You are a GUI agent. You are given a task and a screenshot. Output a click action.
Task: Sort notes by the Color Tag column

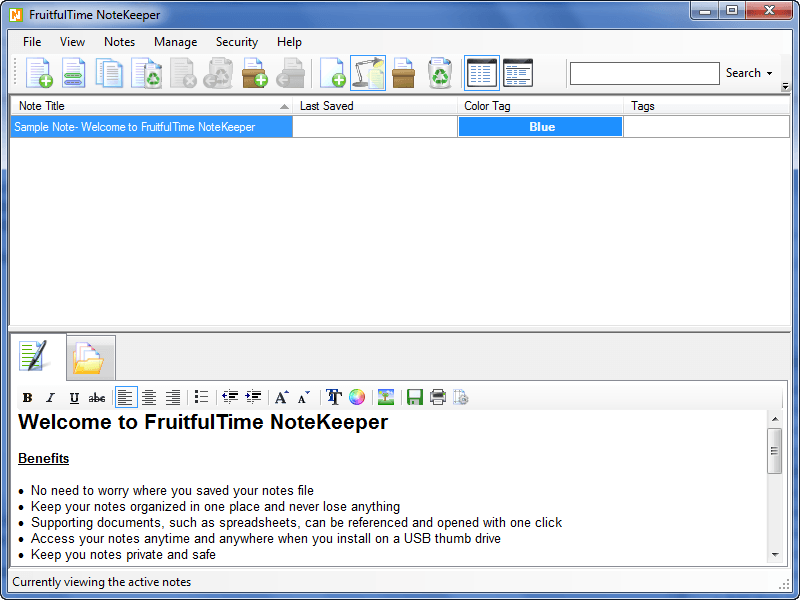pyautogui.click(x=540, y=106)
